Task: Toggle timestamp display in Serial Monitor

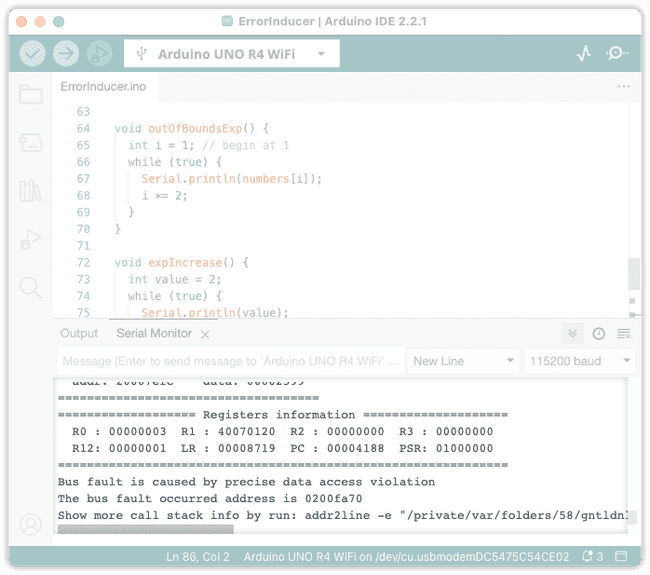Action: coord(598,334)
